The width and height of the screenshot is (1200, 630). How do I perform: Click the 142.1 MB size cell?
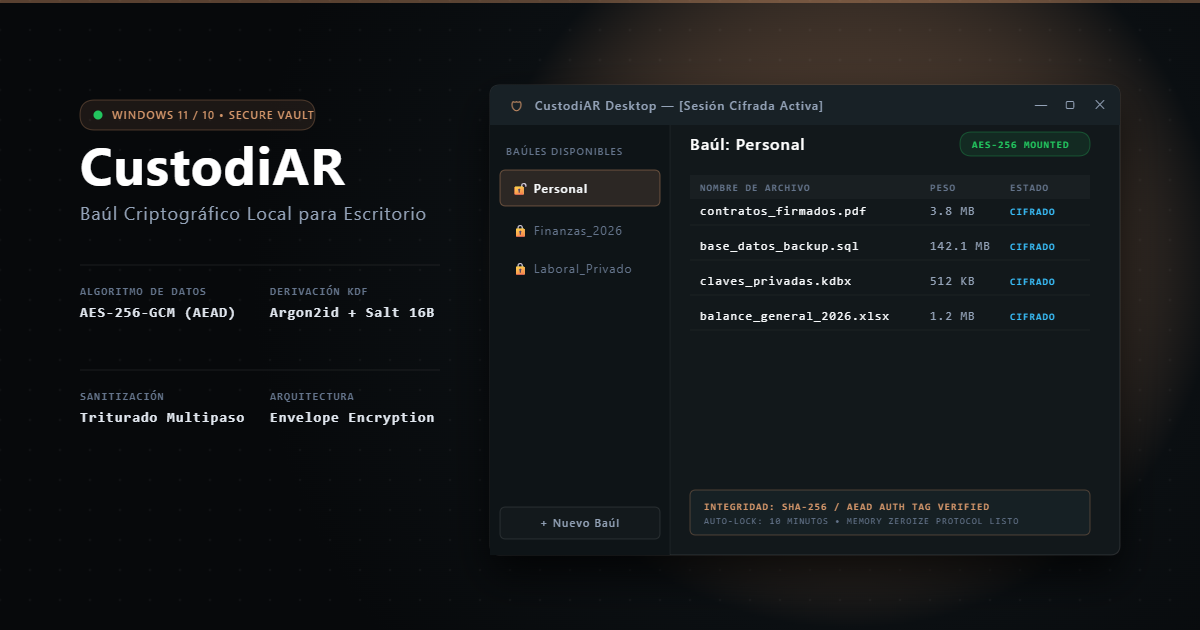coord(960,246)
